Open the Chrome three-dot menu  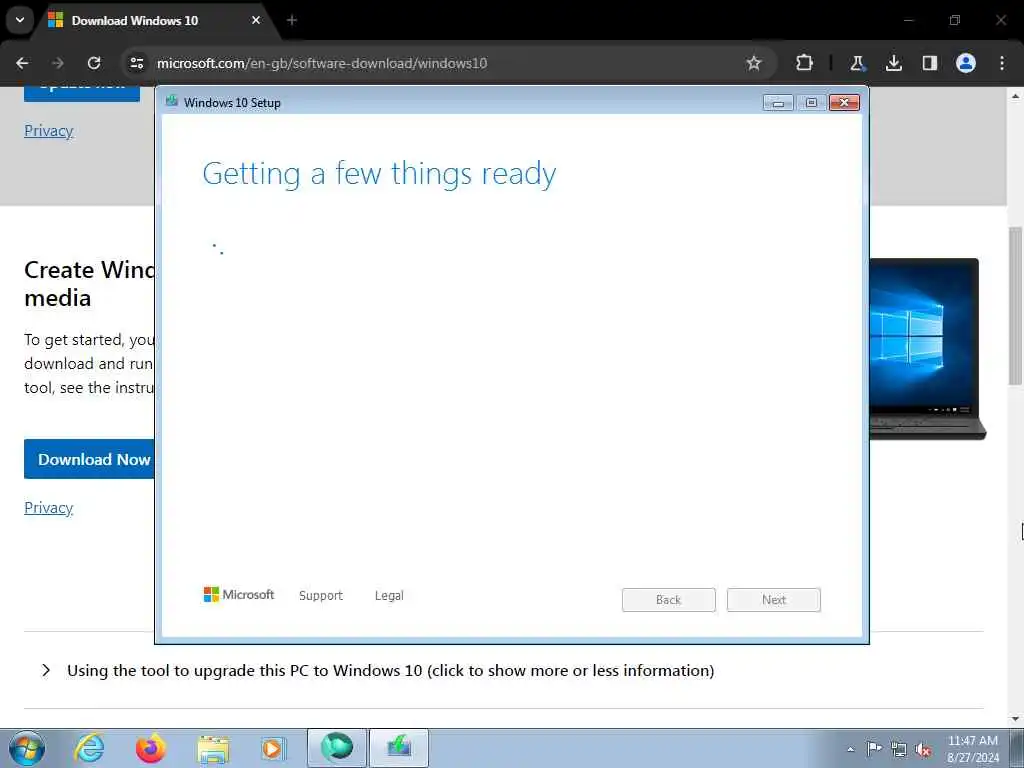coord(1002,63)
